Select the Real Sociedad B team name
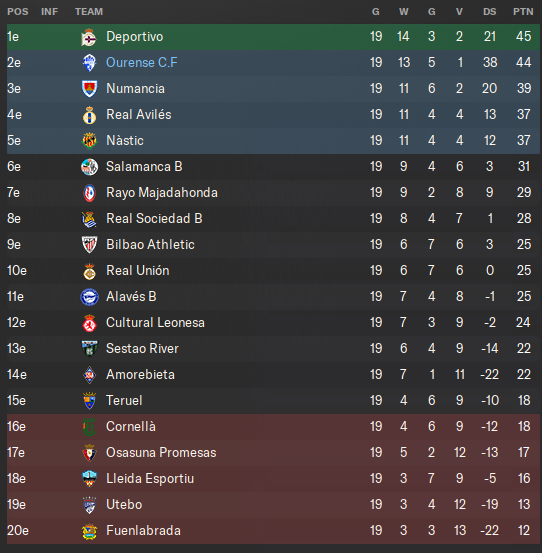Viewport: 542px width, 553px height. (154, 219)
